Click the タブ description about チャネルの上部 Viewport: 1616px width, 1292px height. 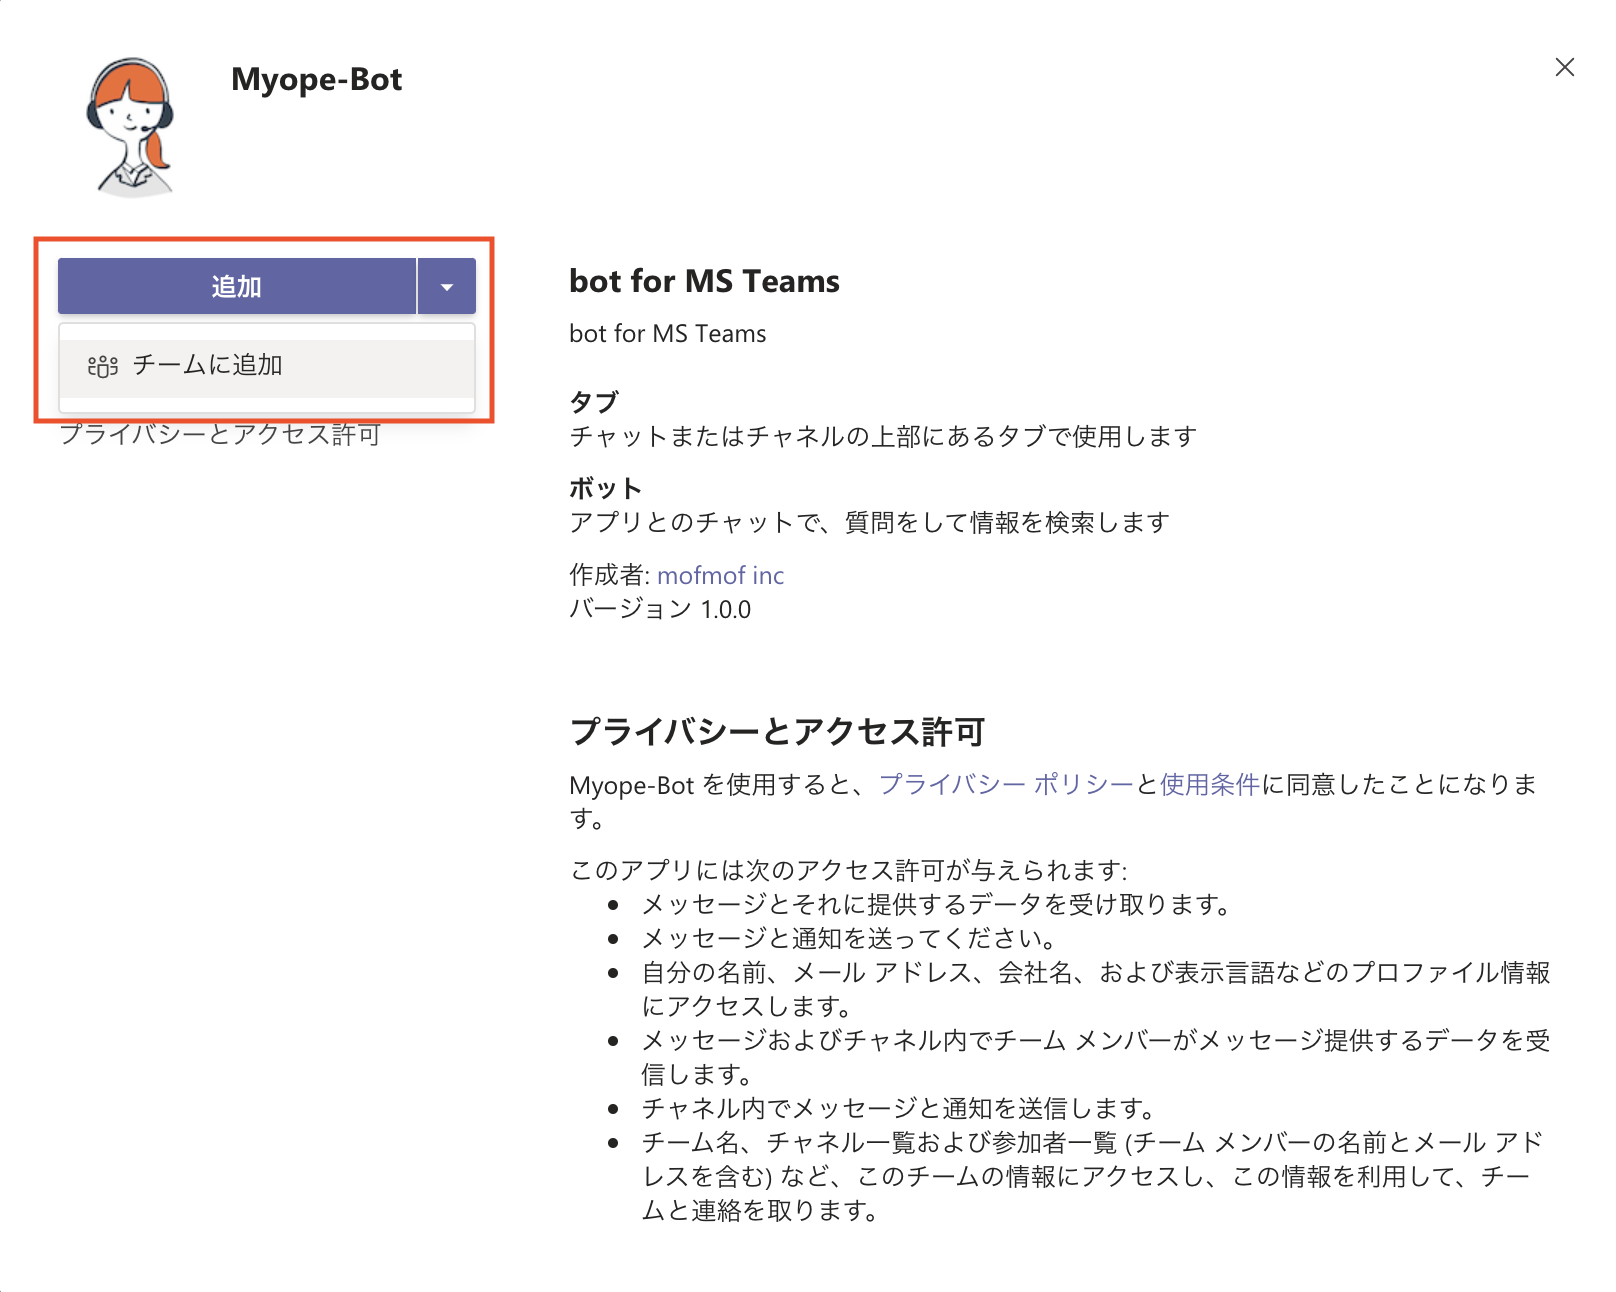882,437
